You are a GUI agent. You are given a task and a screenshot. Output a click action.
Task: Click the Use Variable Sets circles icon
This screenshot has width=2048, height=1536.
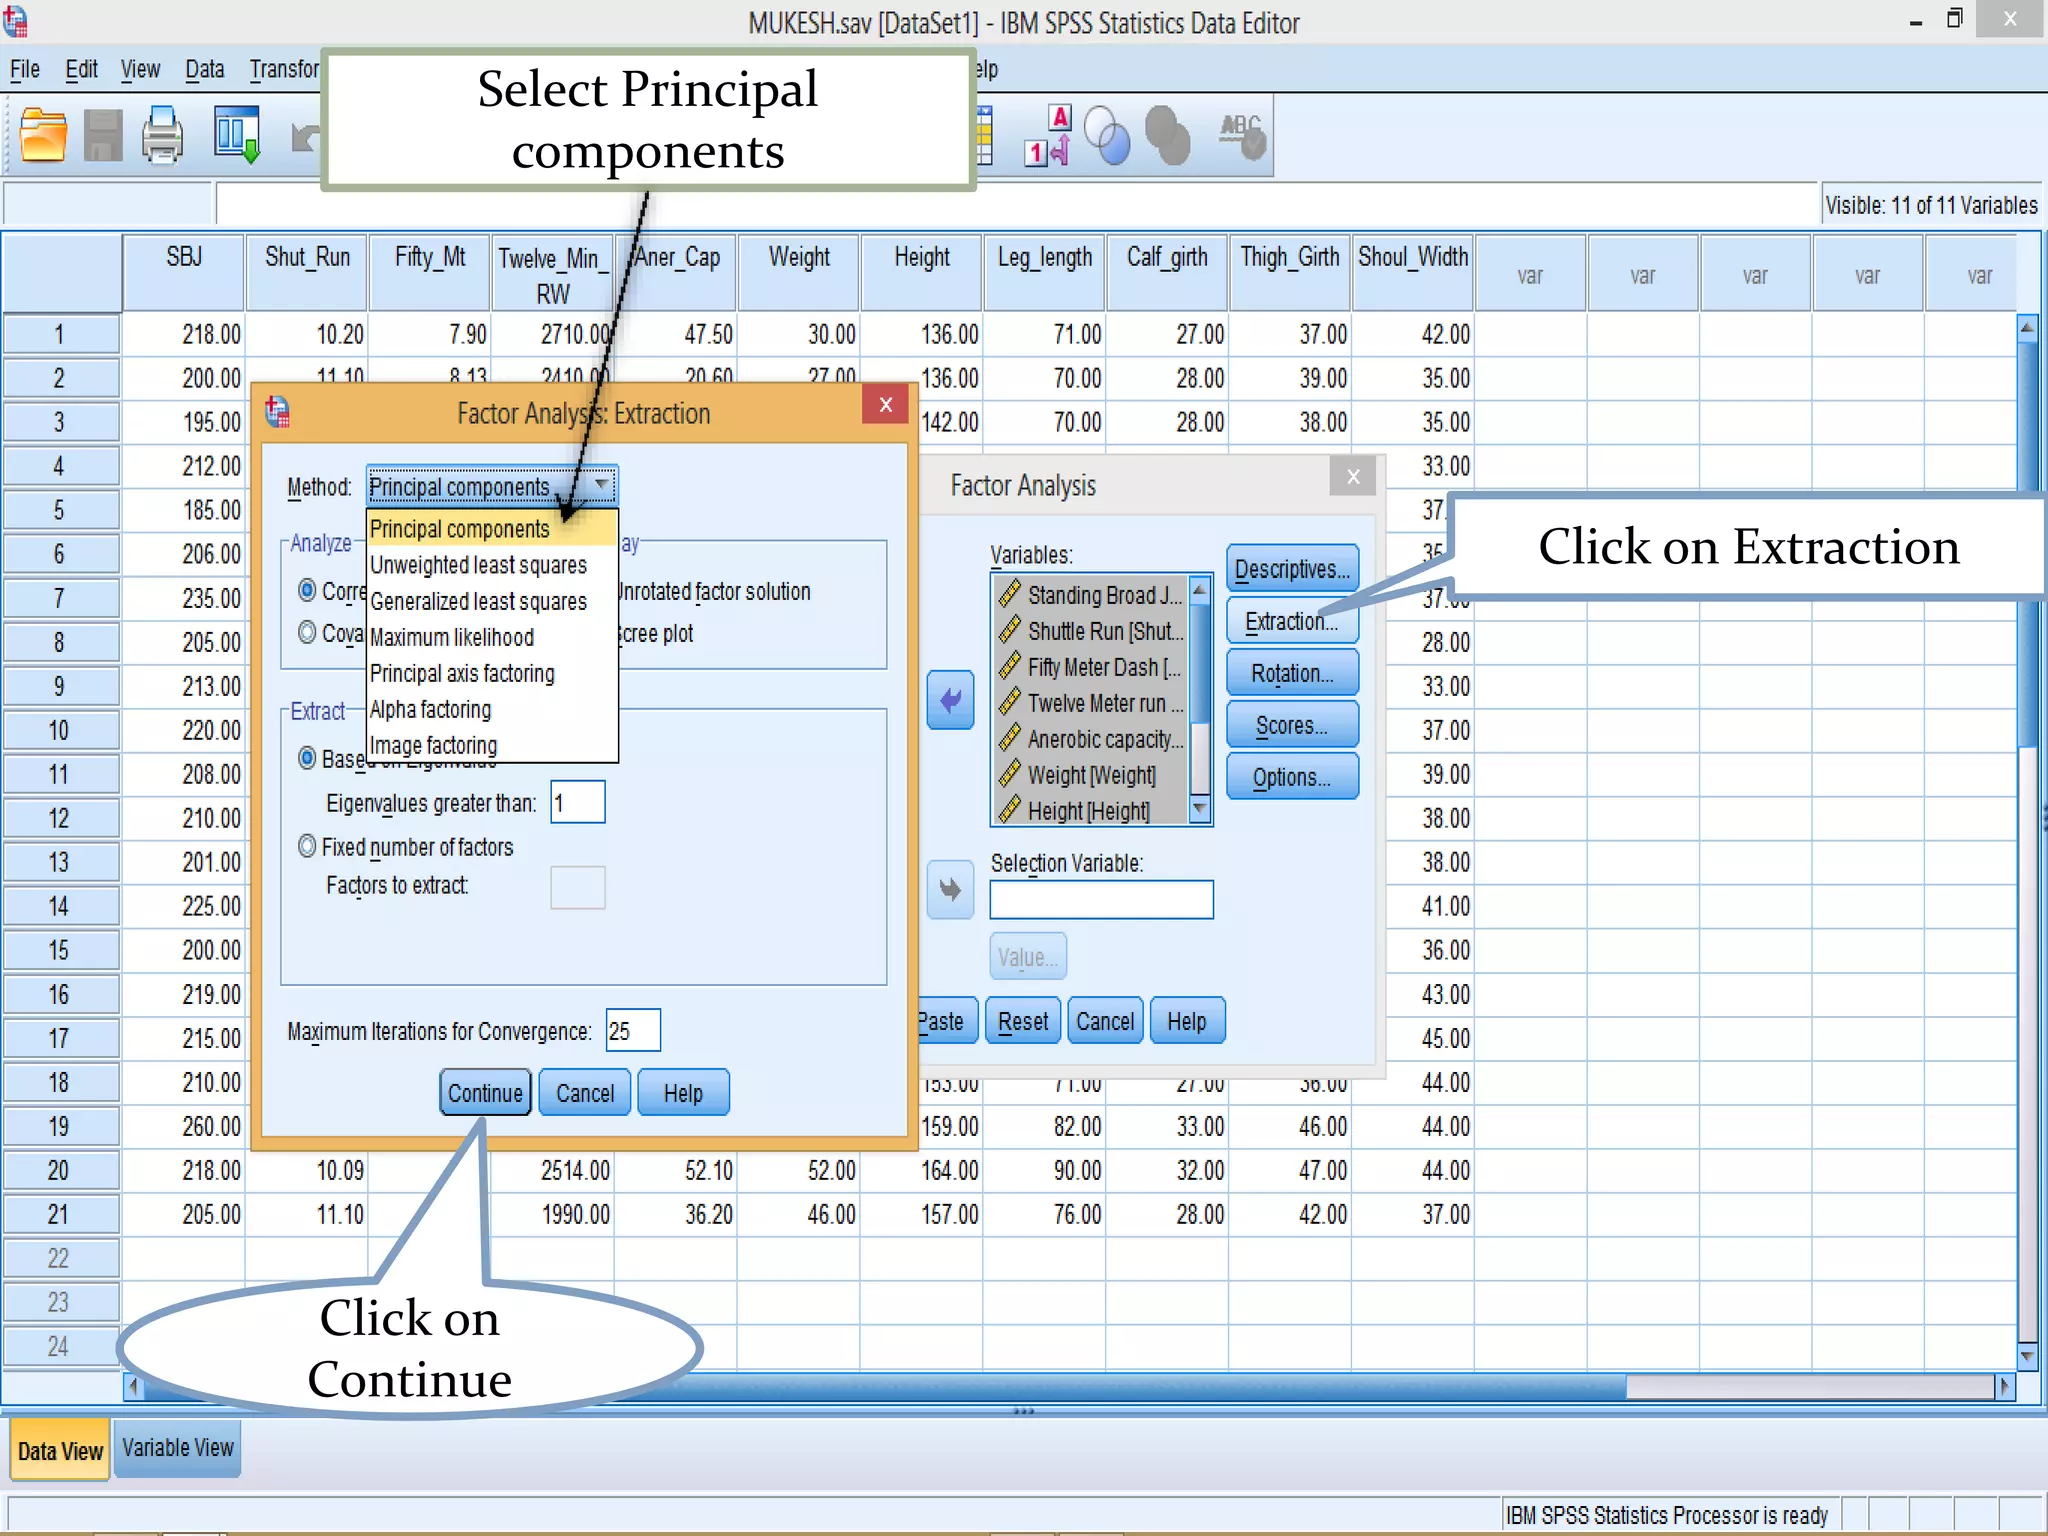coord(1107,135)
